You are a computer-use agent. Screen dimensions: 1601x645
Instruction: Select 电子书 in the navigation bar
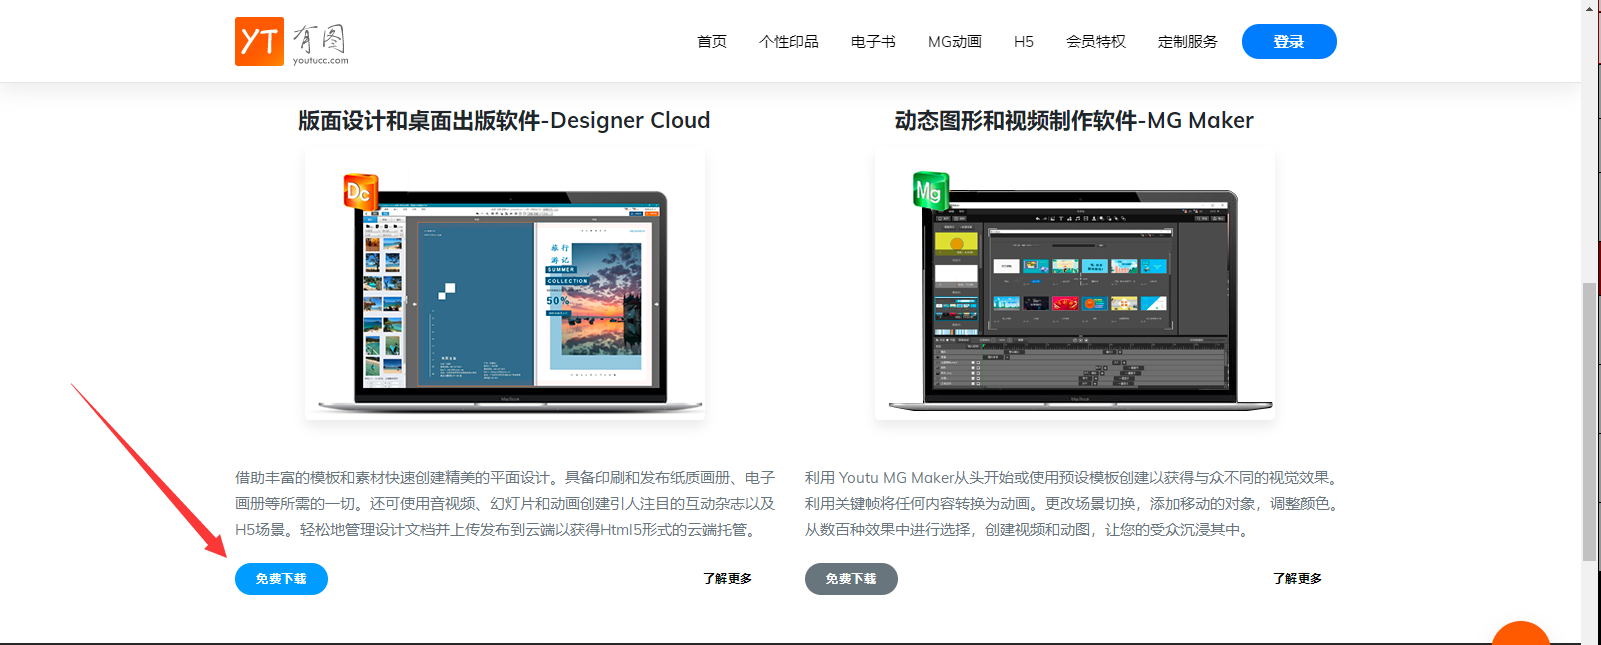pyautogui.click(x=873, y=42)
